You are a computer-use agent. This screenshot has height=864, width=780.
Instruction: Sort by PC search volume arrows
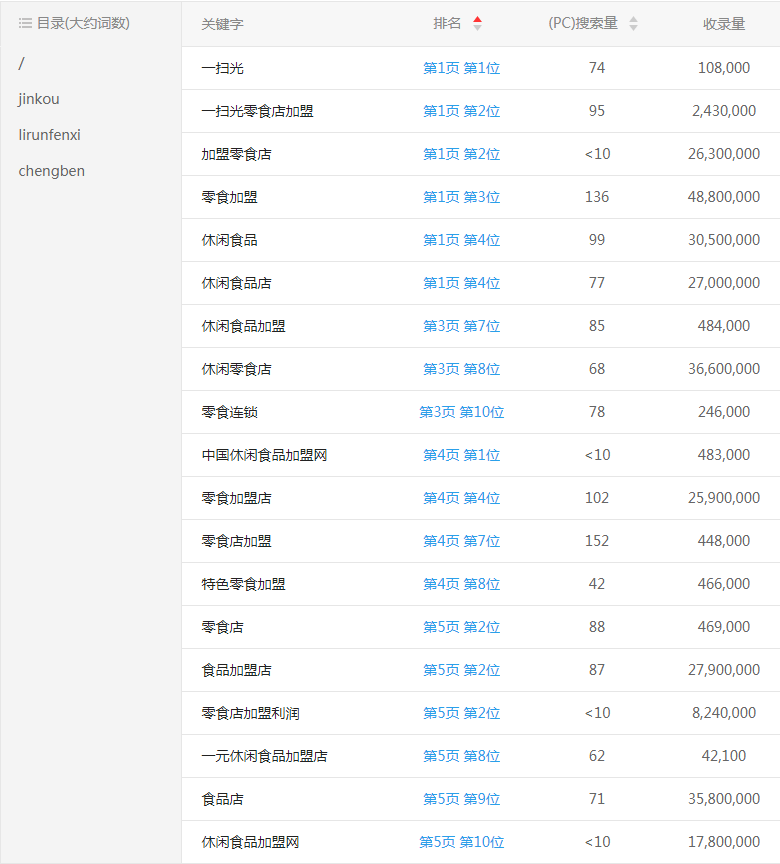[633, 24]
